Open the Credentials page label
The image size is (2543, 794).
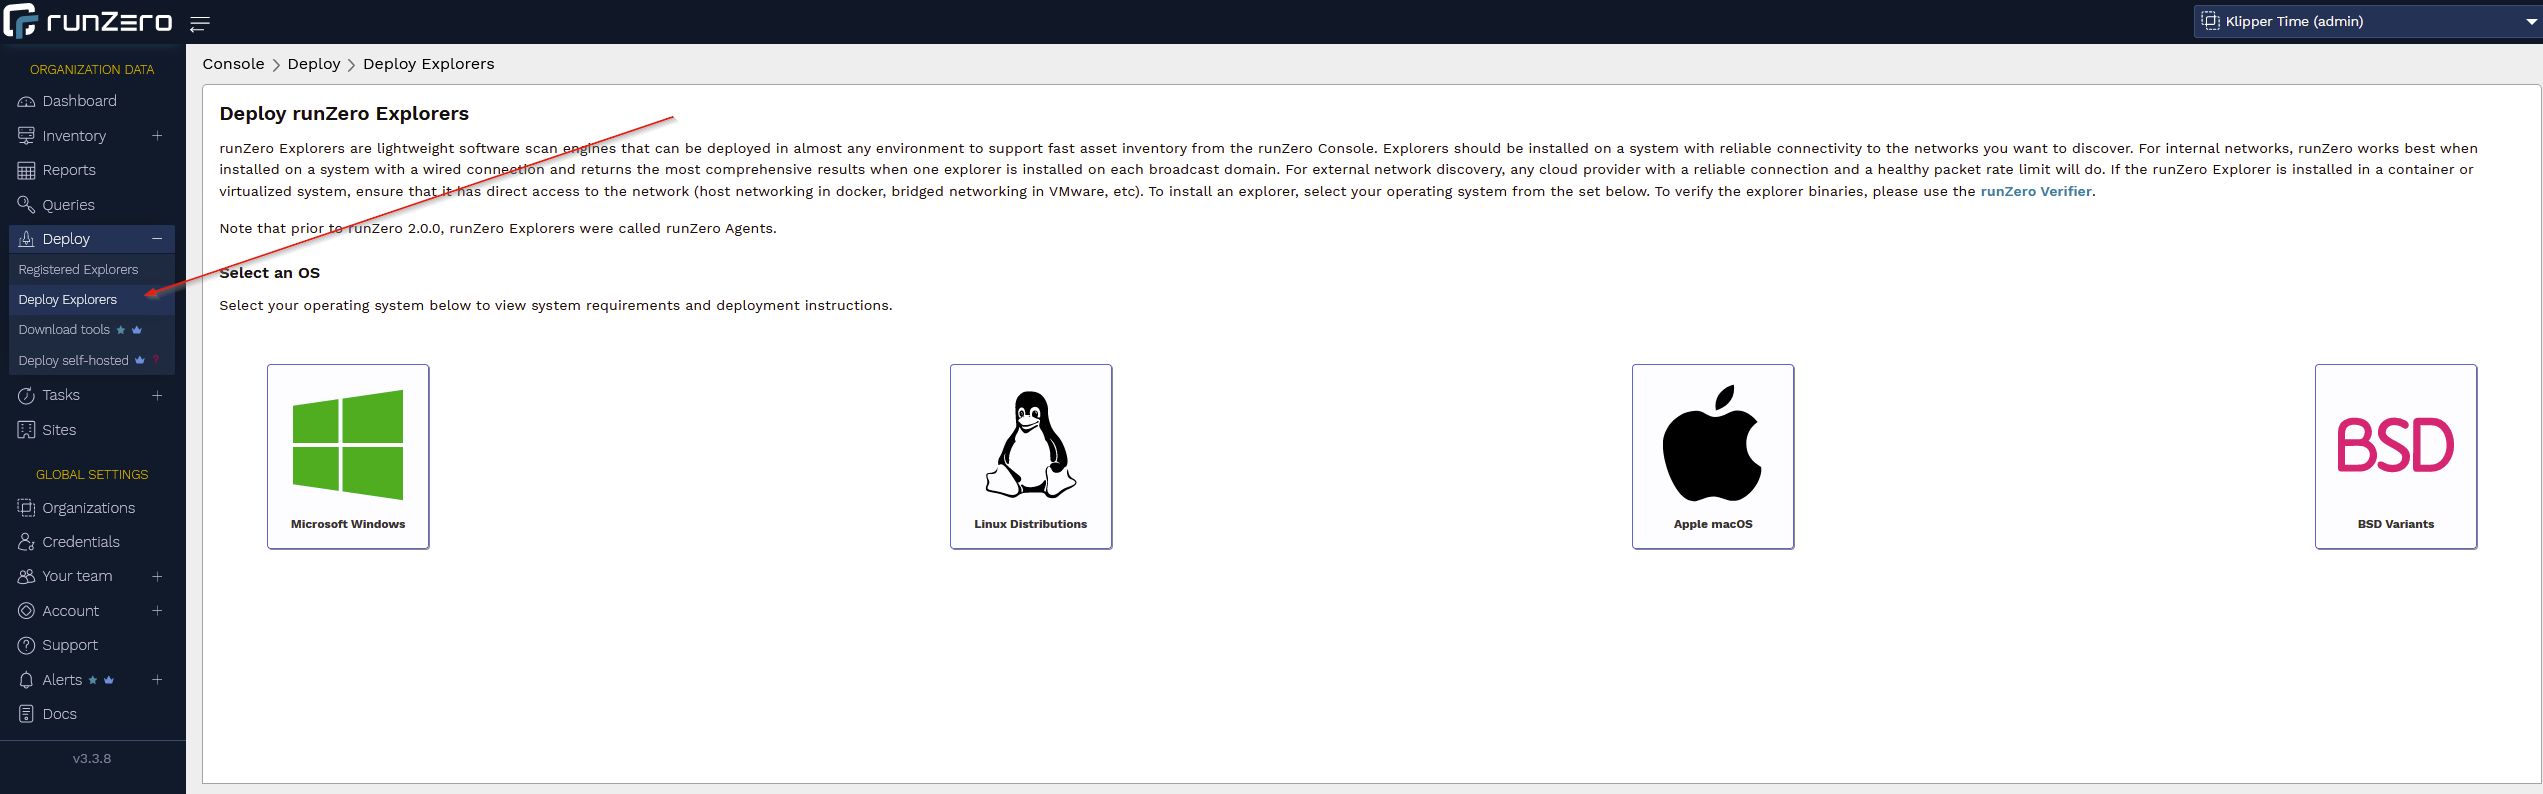(81, 542)
